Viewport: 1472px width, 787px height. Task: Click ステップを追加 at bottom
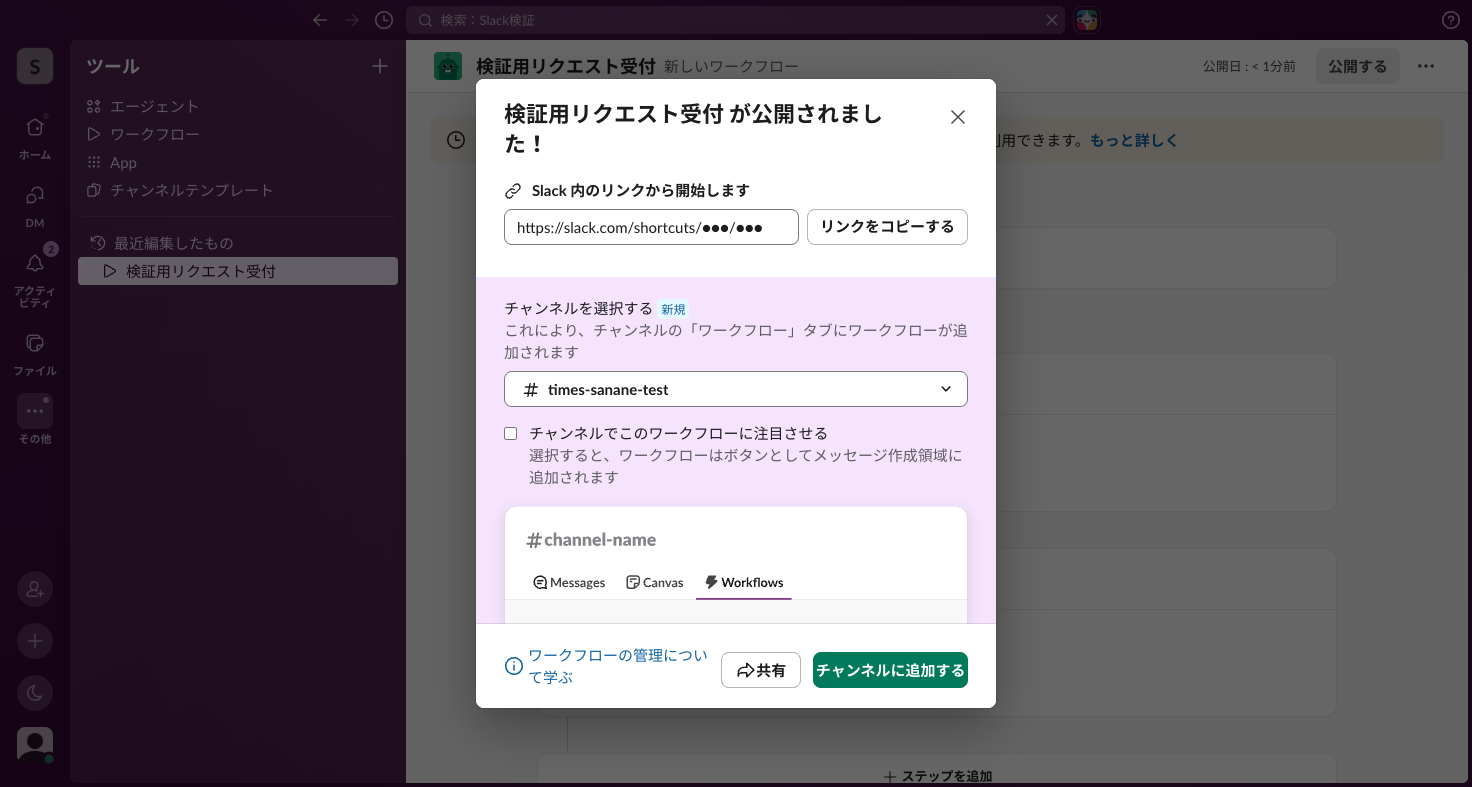[938, 776]
